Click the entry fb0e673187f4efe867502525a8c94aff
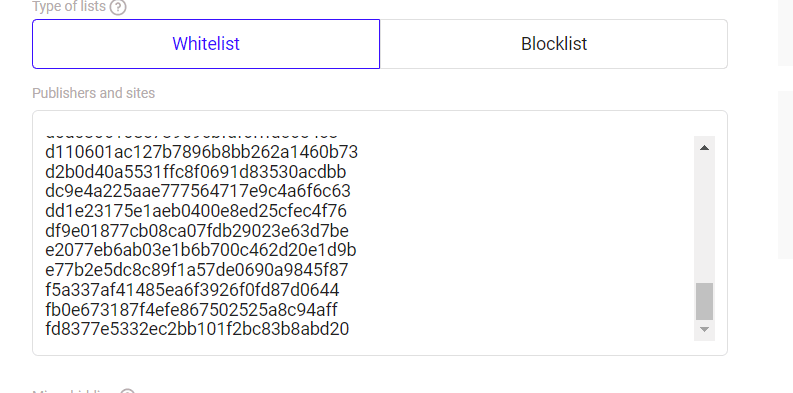793x393 pixels. pyautogui.click(x=191, y=310)
